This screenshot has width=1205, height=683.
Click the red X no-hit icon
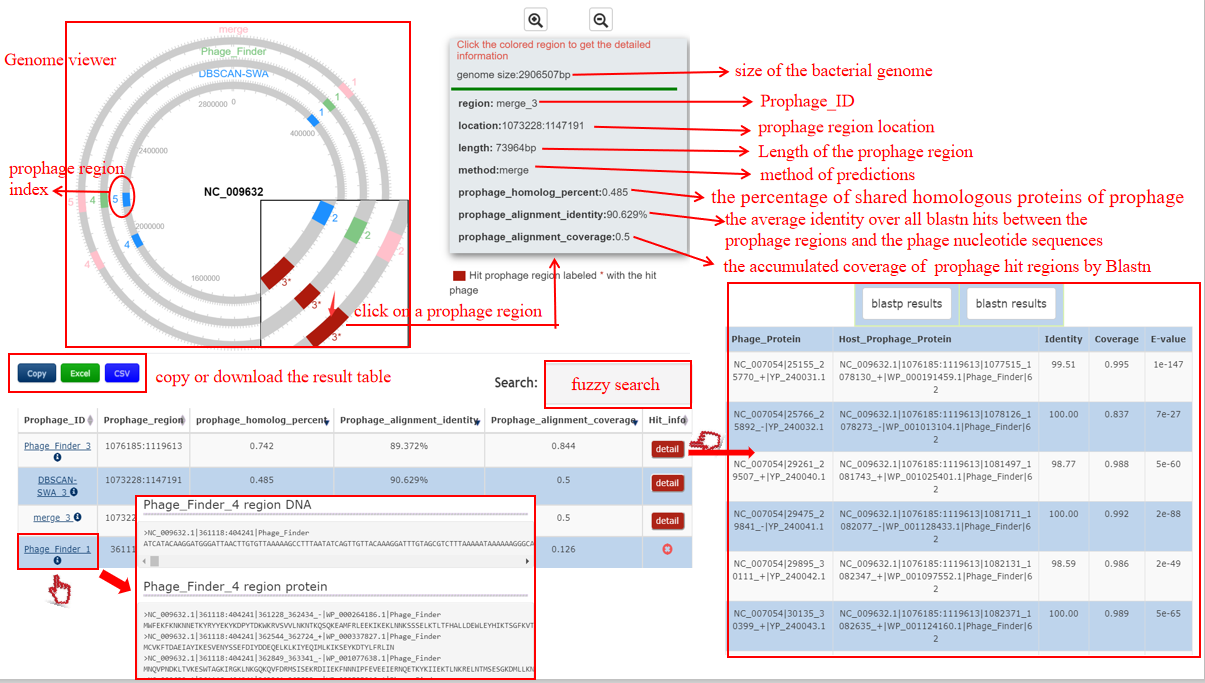pos(667,550)
